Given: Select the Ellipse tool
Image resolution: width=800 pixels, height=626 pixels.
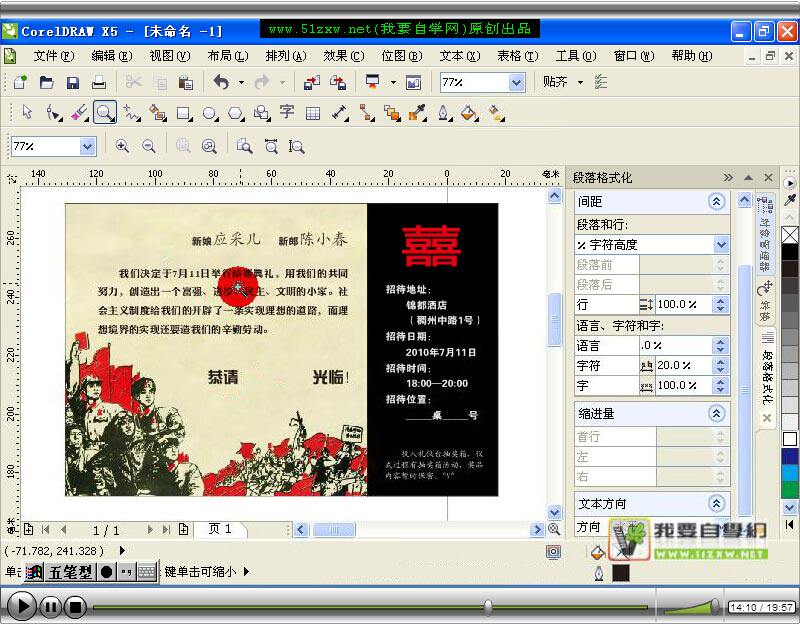Looking at the screenshot, I should point(210,112).
